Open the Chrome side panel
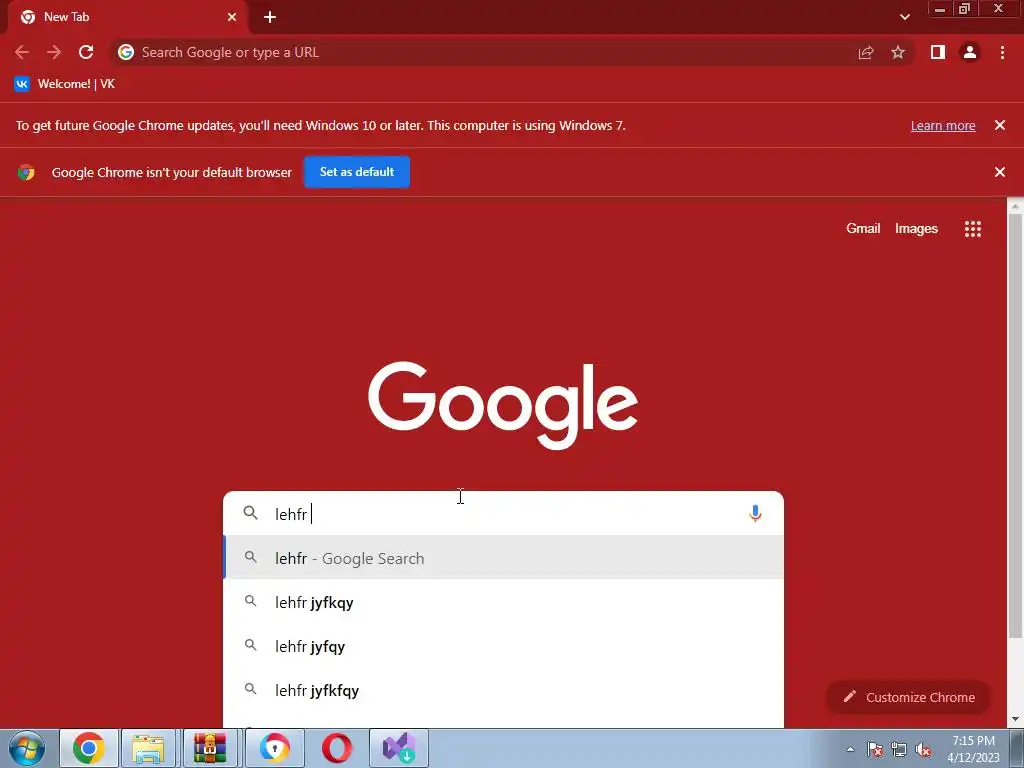This screenshot has width=1024, height=768. point(938,52)
